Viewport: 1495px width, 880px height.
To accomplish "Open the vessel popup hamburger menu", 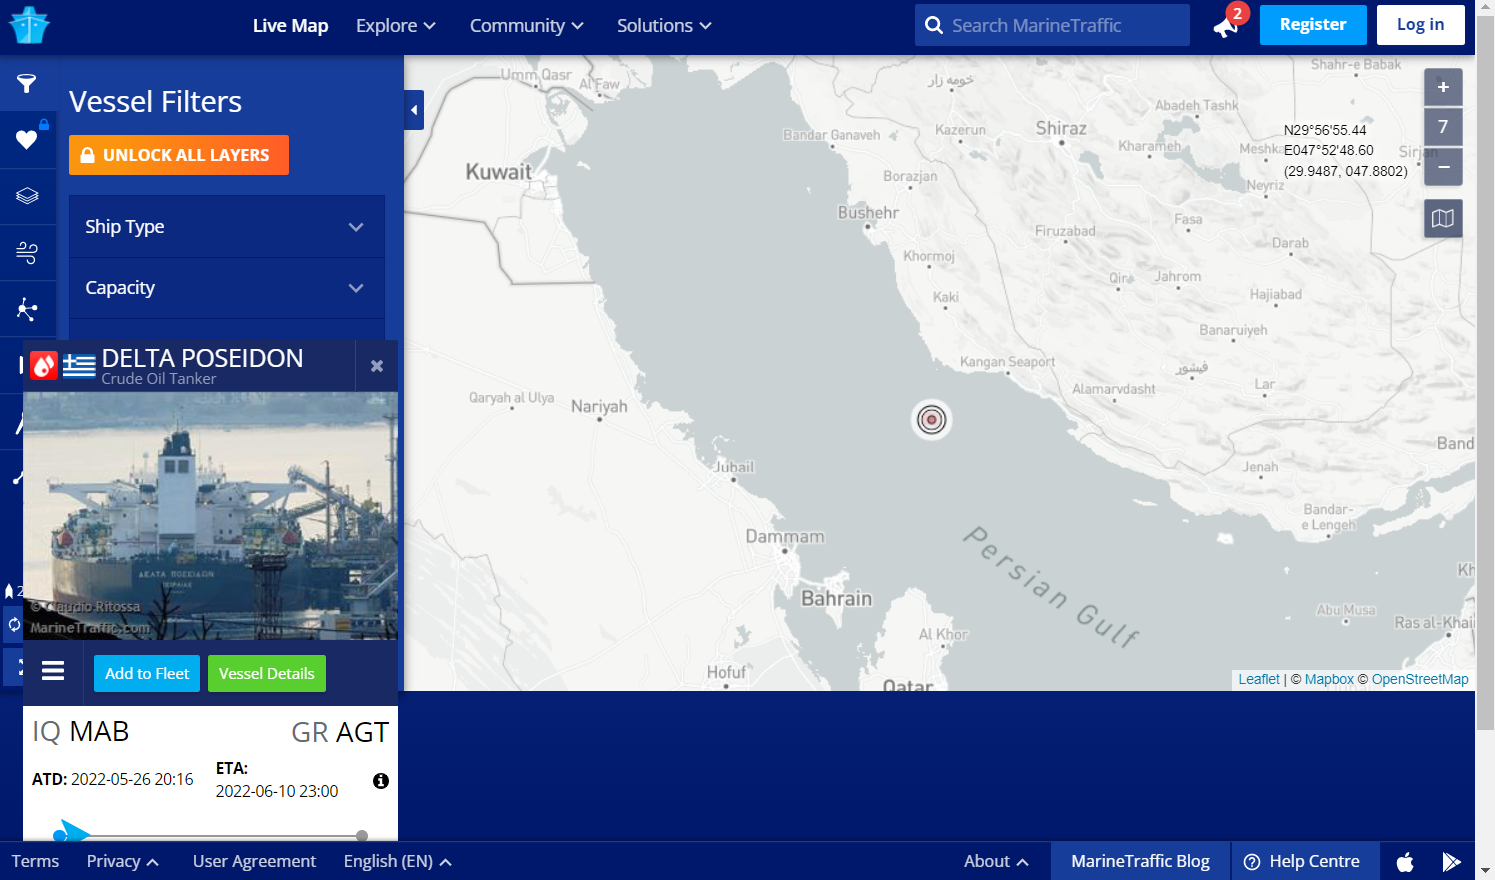I will pyautogui.click(x=53, y=671).
